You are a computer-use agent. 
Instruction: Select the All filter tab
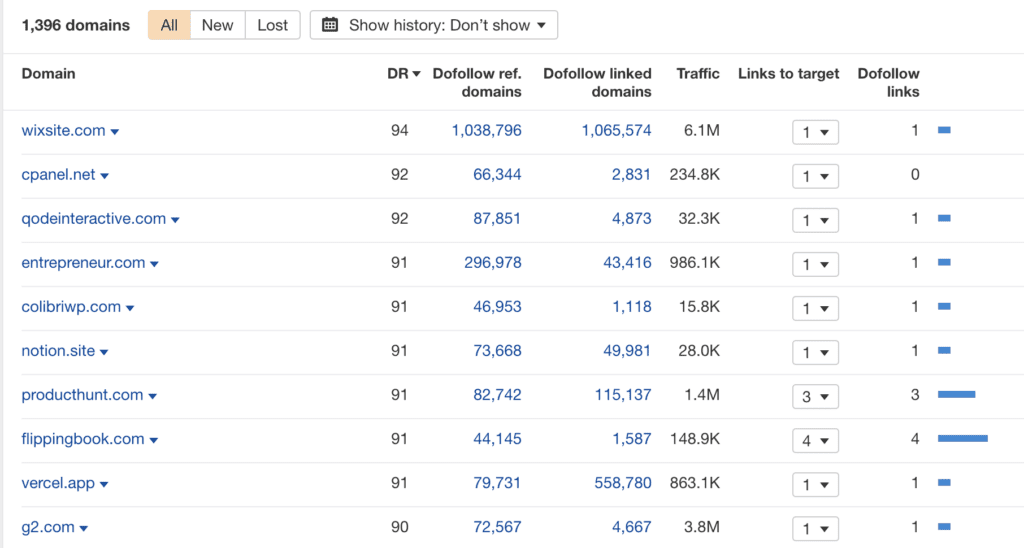[x=169, y=25]
